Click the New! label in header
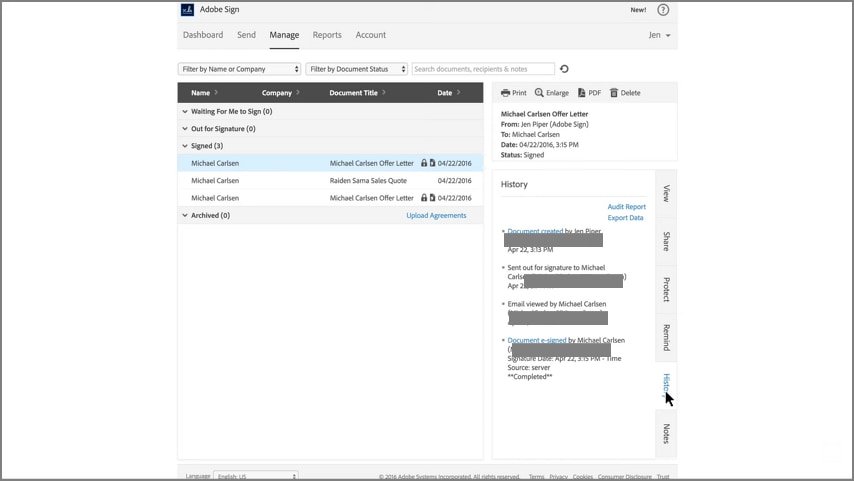 pyautogui.click(x=638, y=10)
